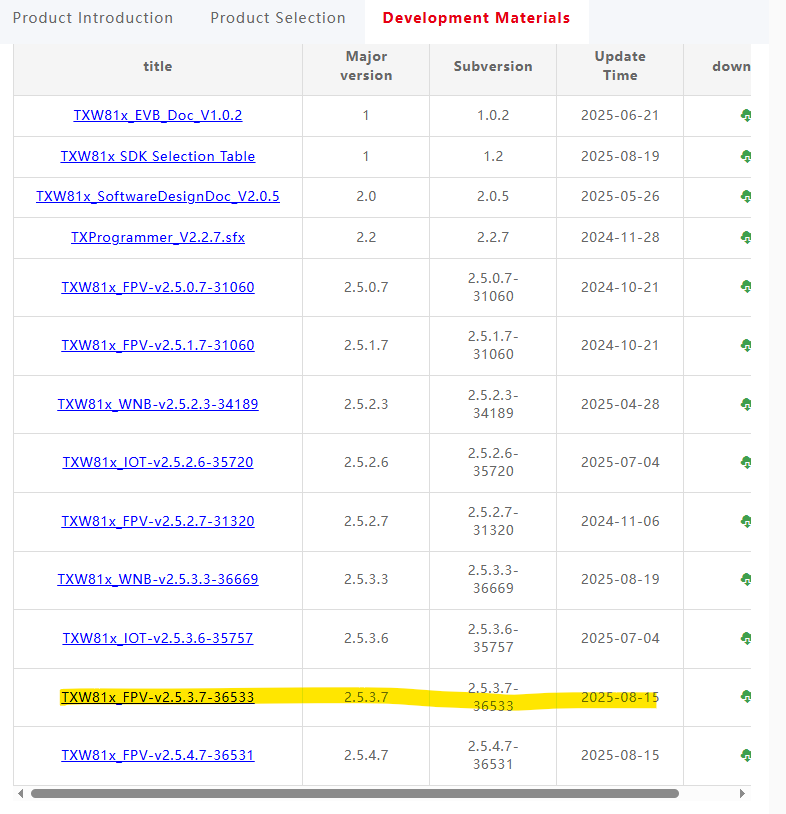The image size is (786, 814).
Task: Click subversion cell '2.5.2.6-35720'
Action: click(x=493, y=462)
